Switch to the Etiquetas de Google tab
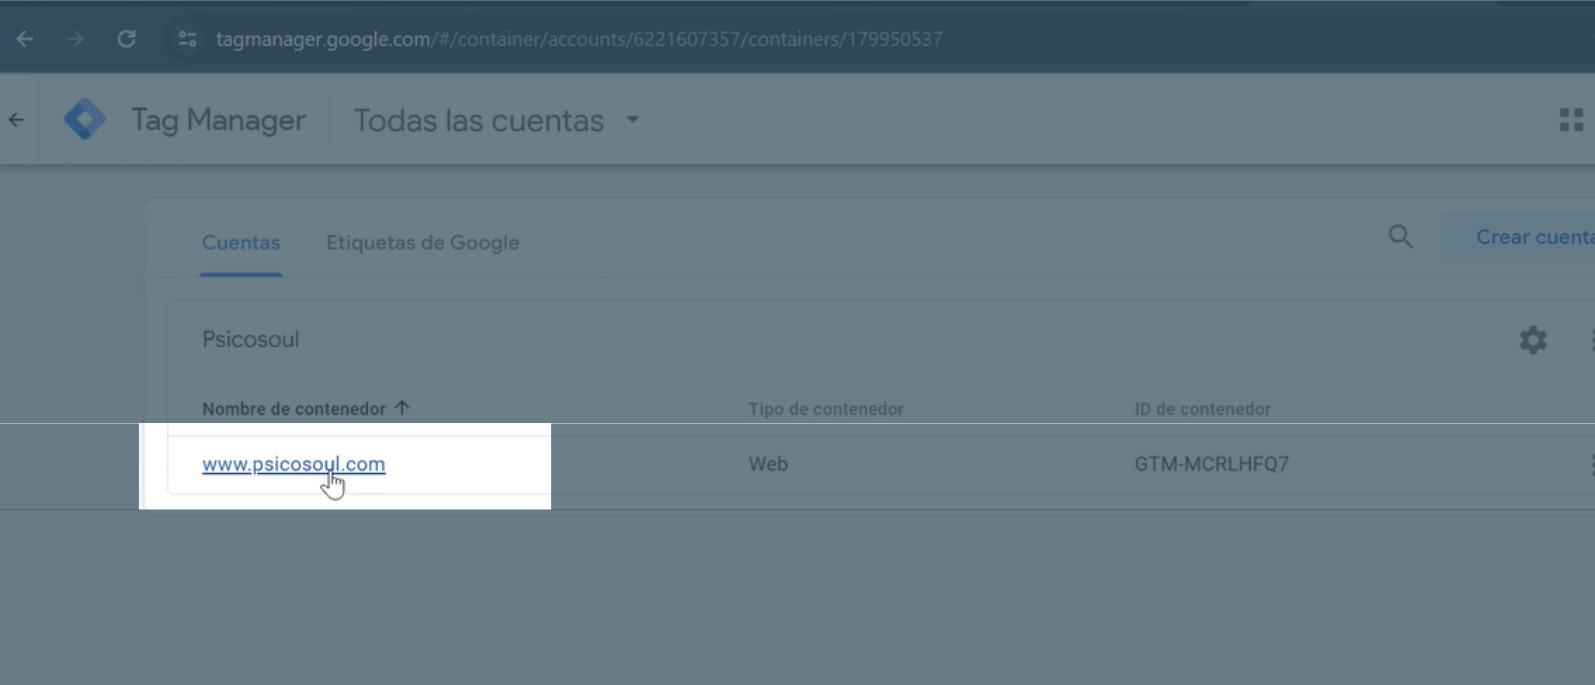Viewport: 1595px width, 685px height. pos(423,242)
